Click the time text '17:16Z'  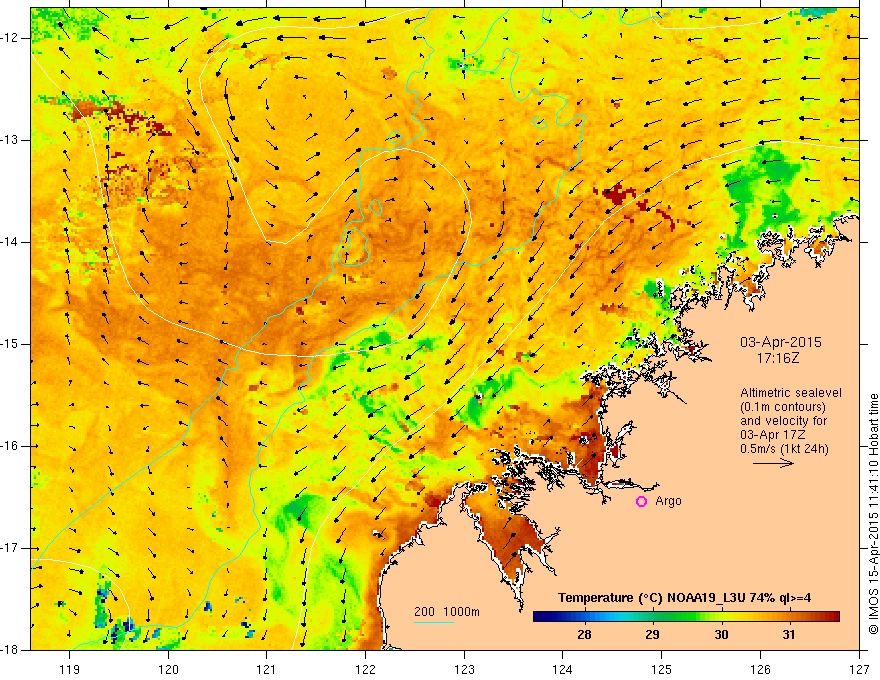(x=777, y=357)
